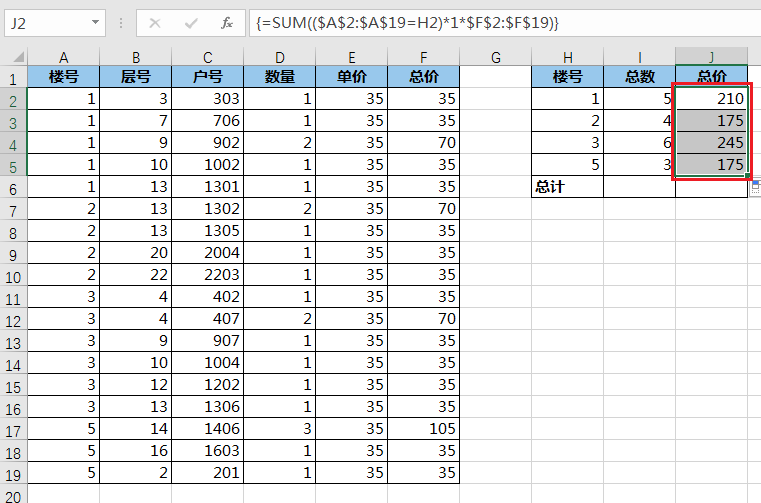Select cell B9 showing 20
This screenshot has width=761, height=503.
135,252
